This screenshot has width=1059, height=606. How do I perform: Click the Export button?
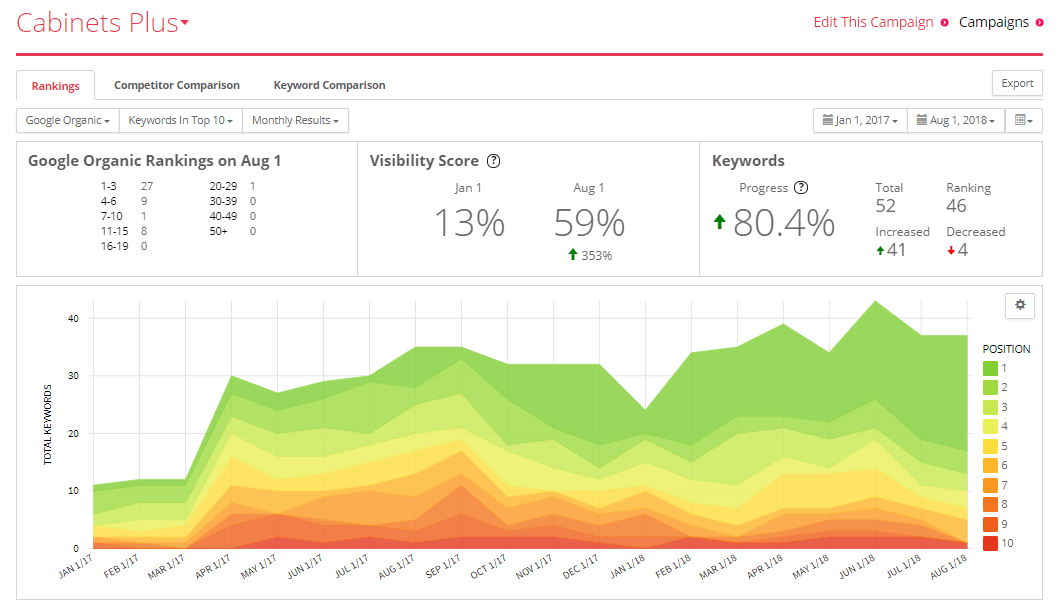pos(1017,83)
